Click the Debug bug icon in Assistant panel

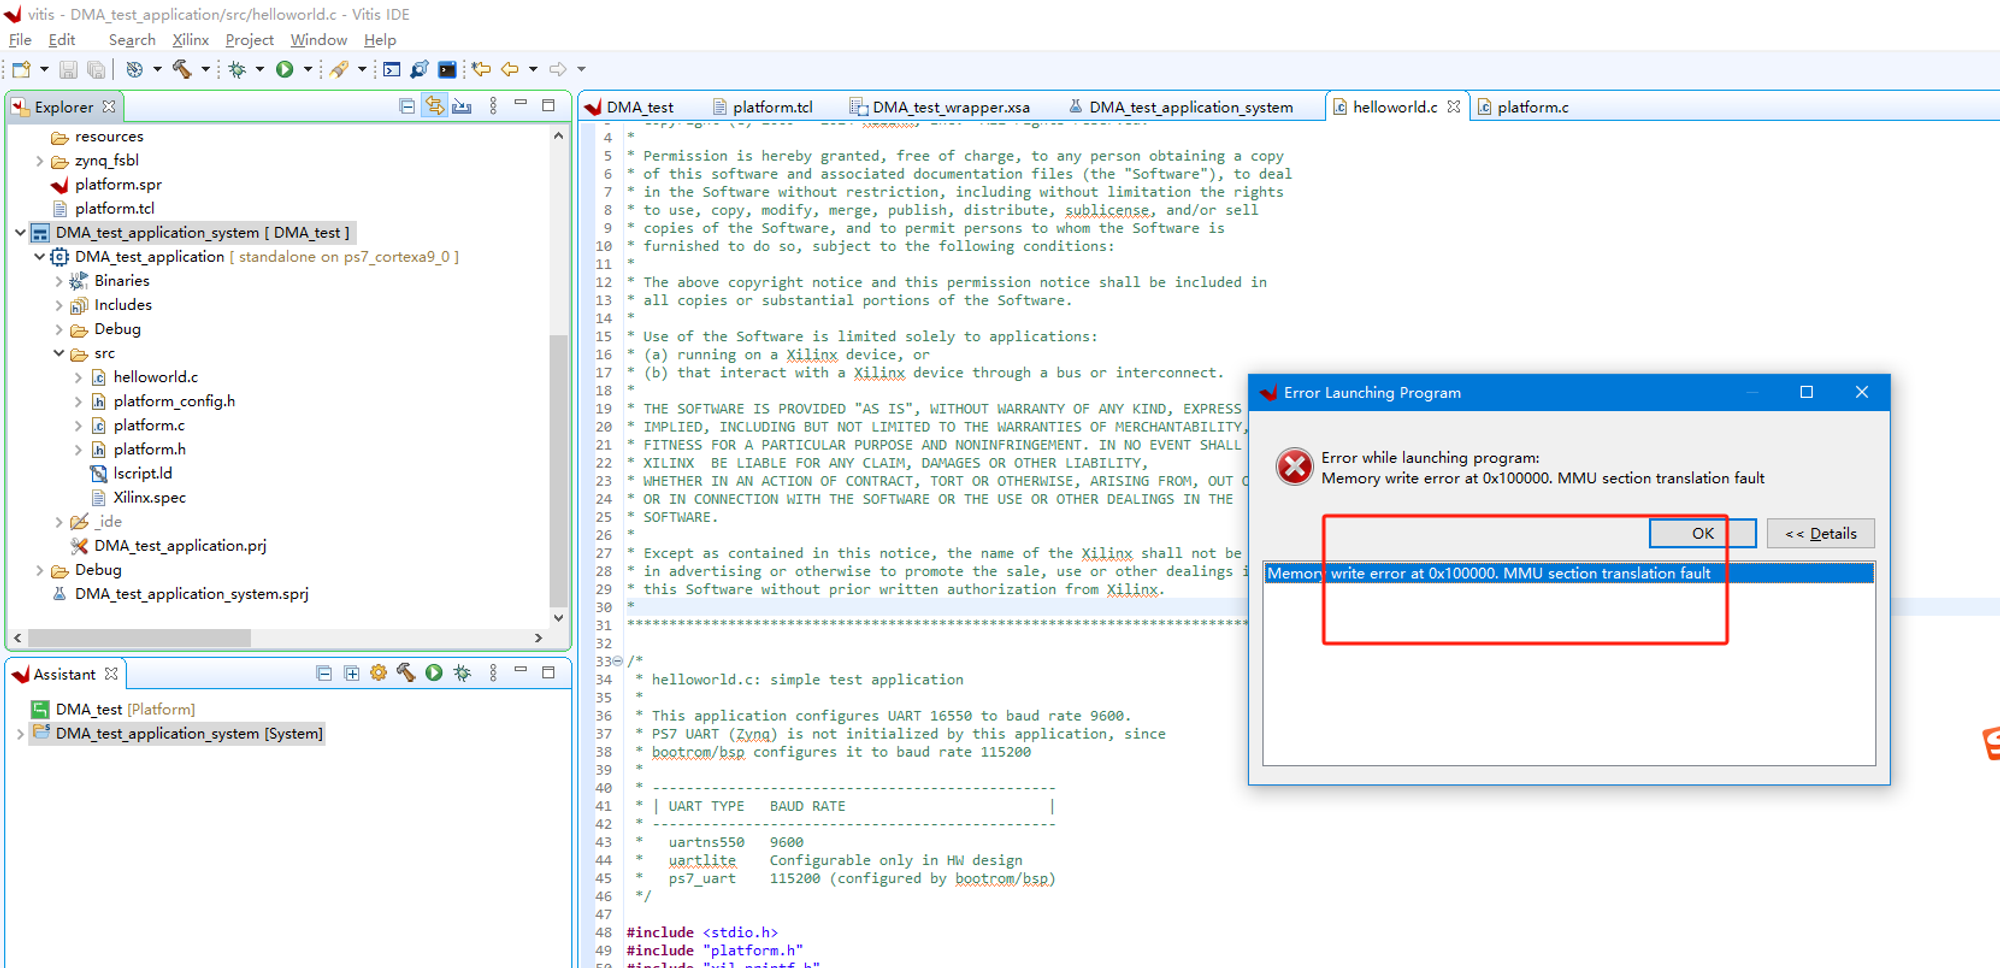click(462, 673)
